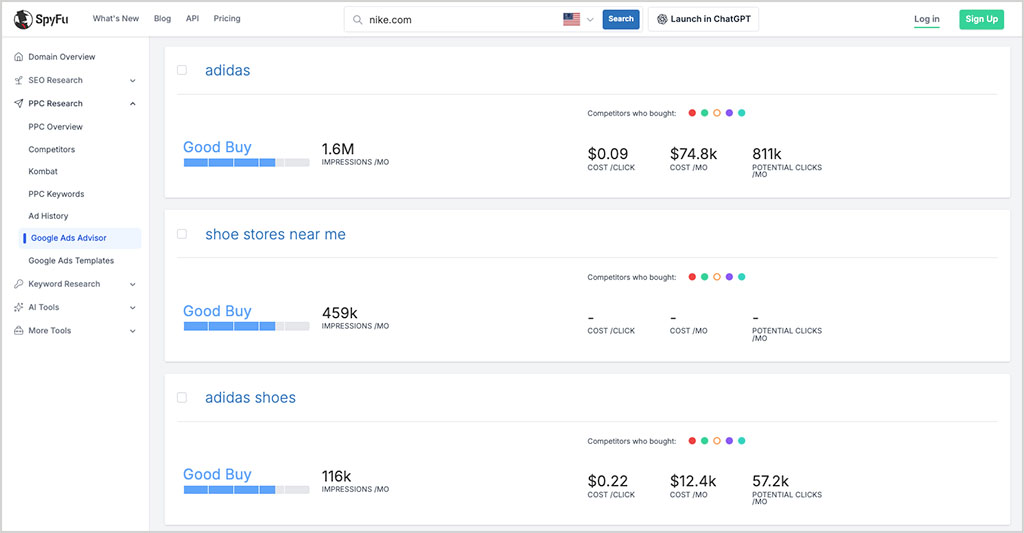This screenshot has height=533, width=1024.
Task: Click the 1.6M impressions value
Action: point(338,149)
